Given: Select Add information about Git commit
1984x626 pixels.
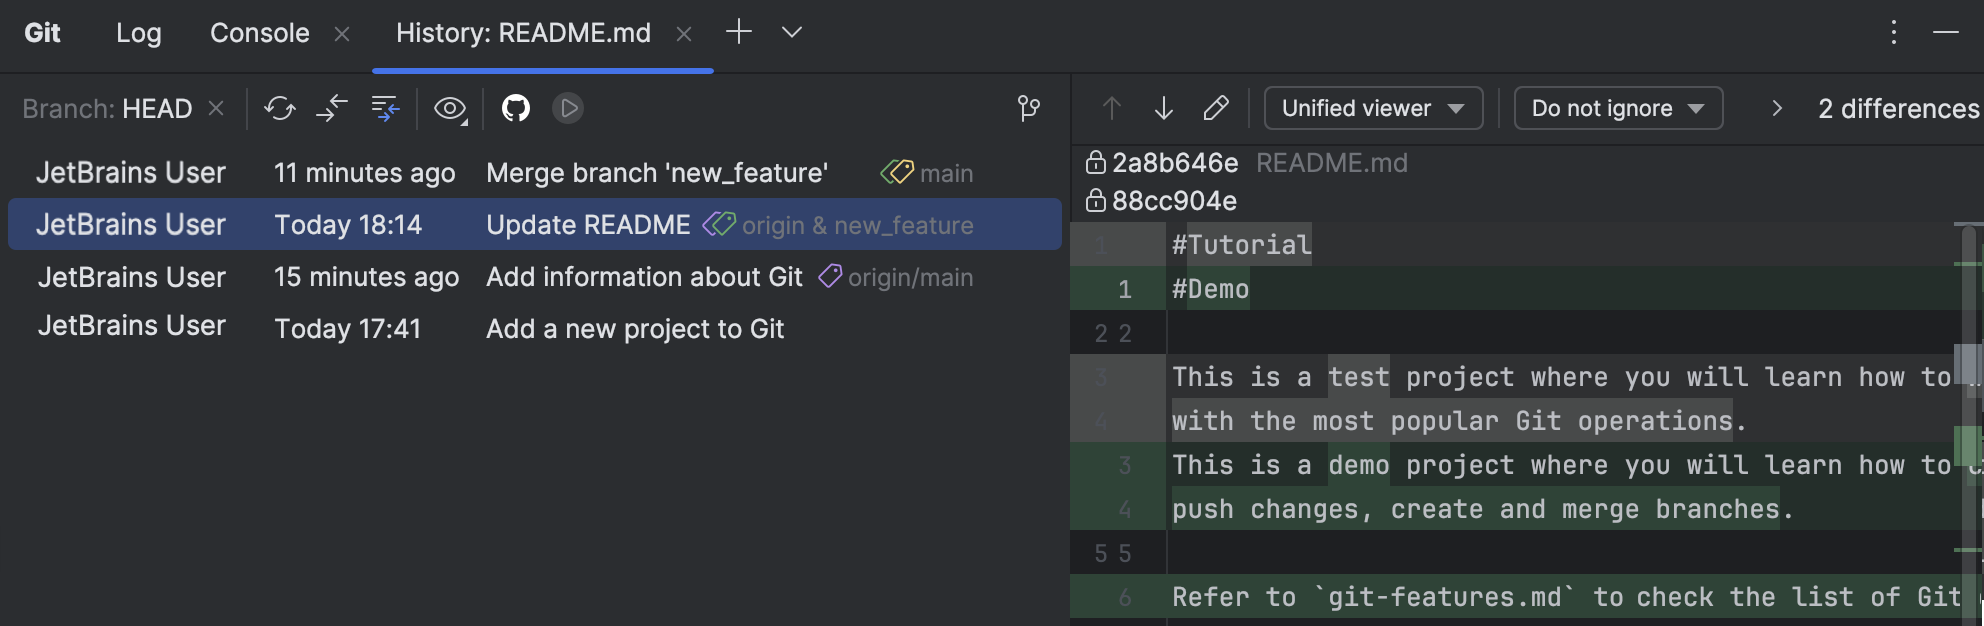Looking at the screenshot, I should click(x=535, y=277).
